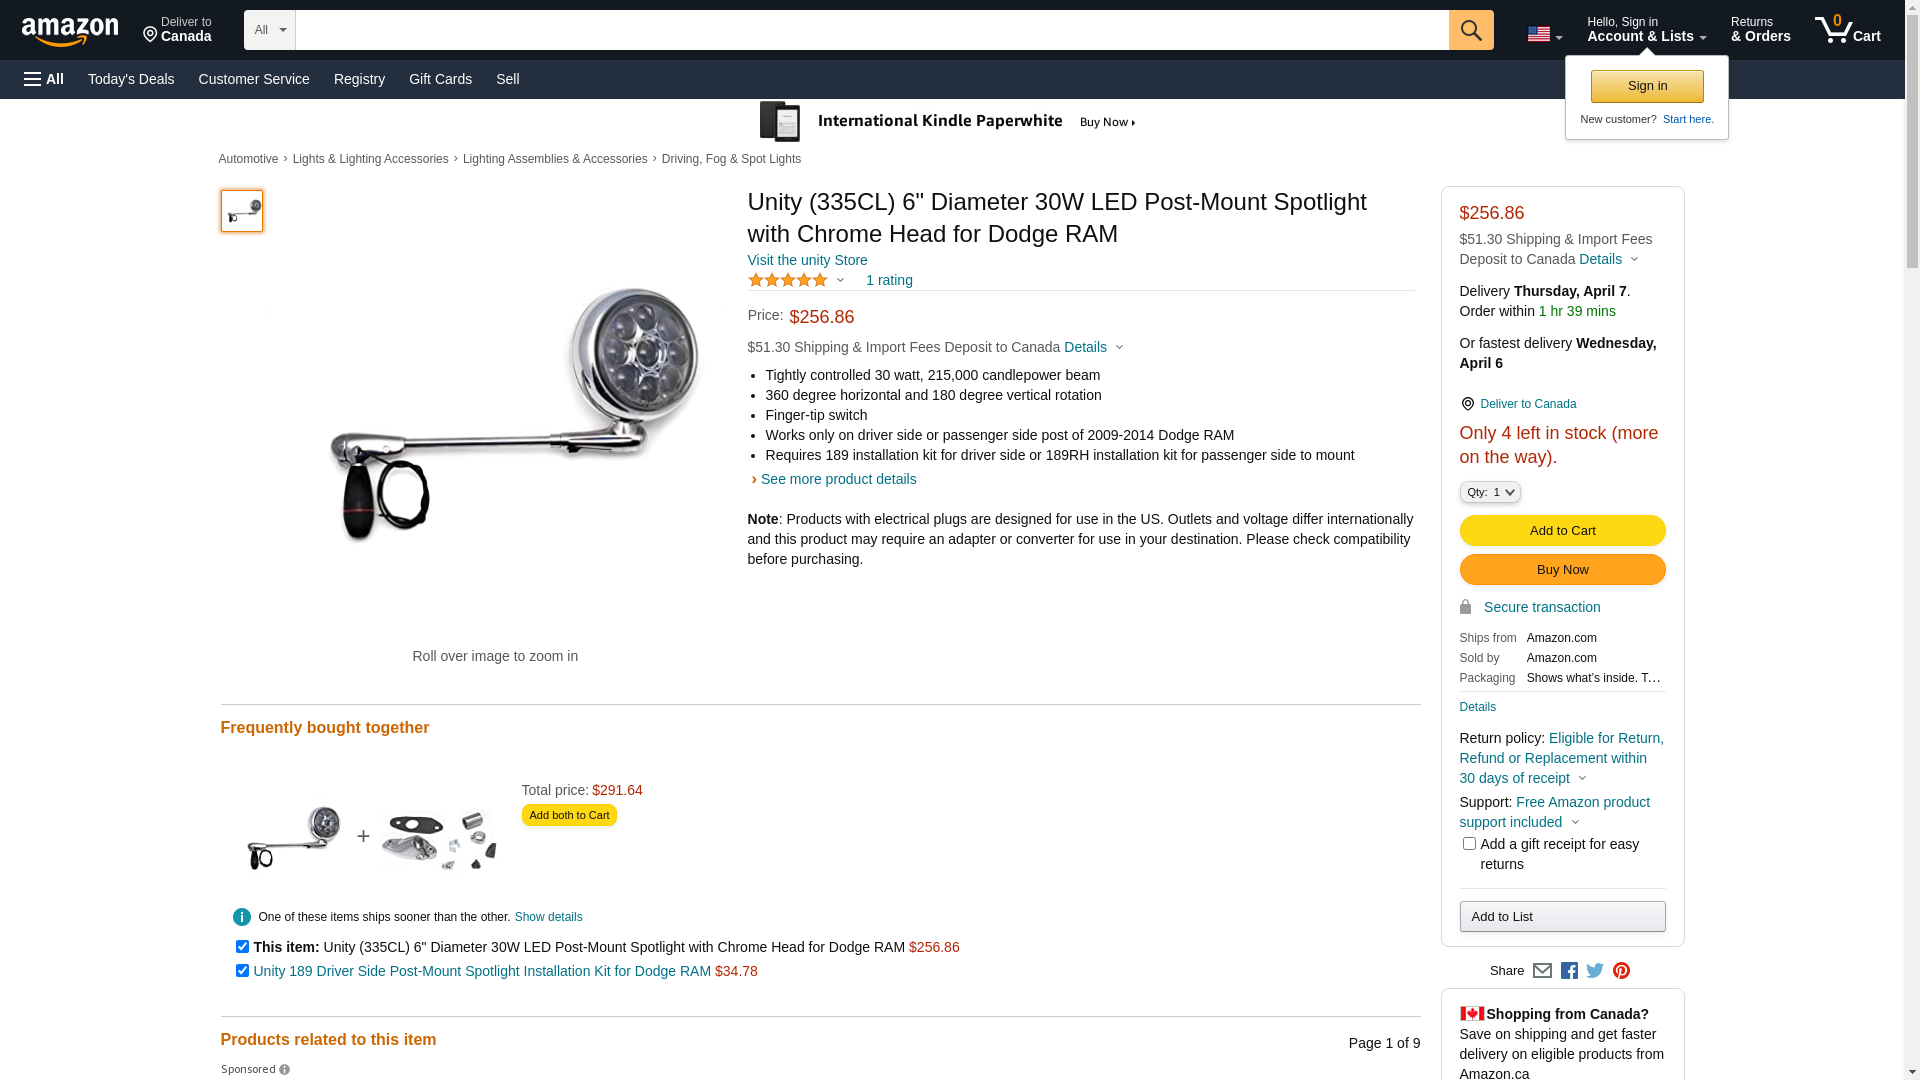
Task: Click the Add to Cart button
Action: point(1562,530)
